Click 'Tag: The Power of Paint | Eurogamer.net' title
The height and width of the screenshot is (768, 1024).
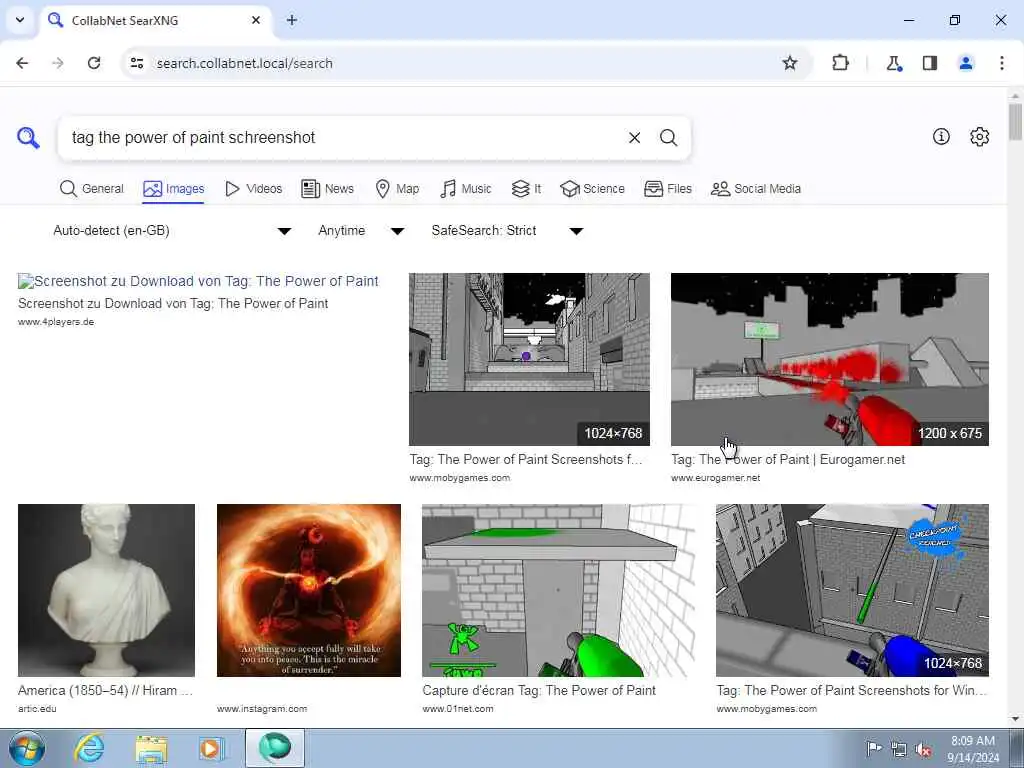788,460
